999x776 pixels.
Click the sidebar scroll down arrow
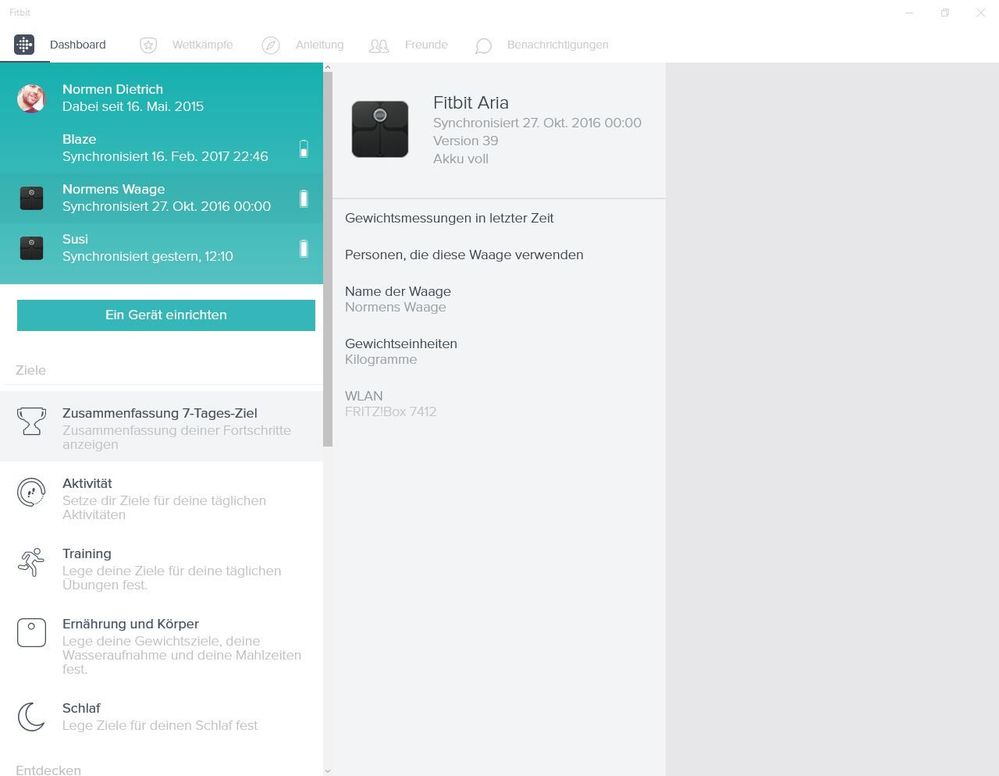tap(327, 771)
